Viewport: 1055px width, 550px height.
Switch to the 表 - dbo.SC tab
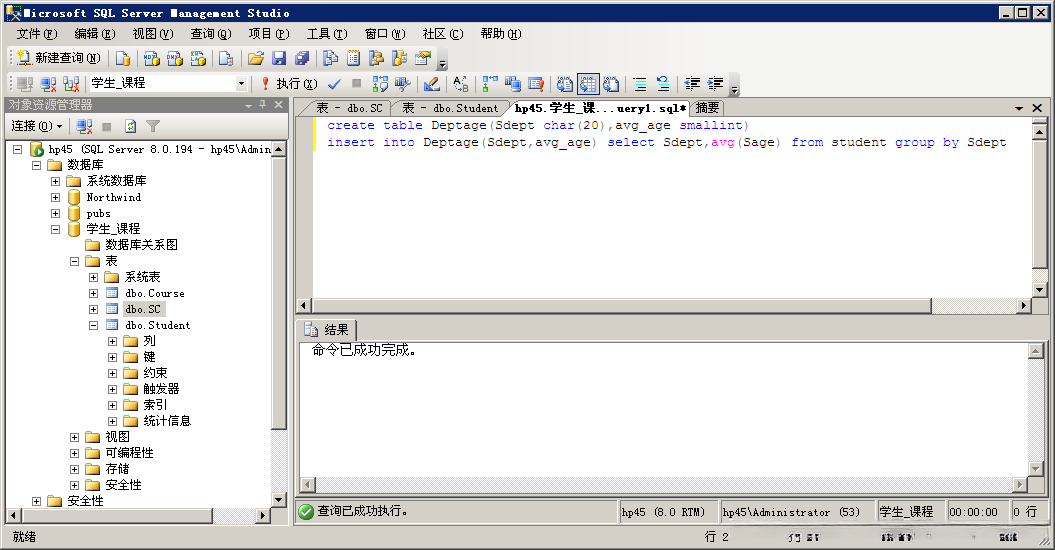pyautogui.click(x=349, y=108)
